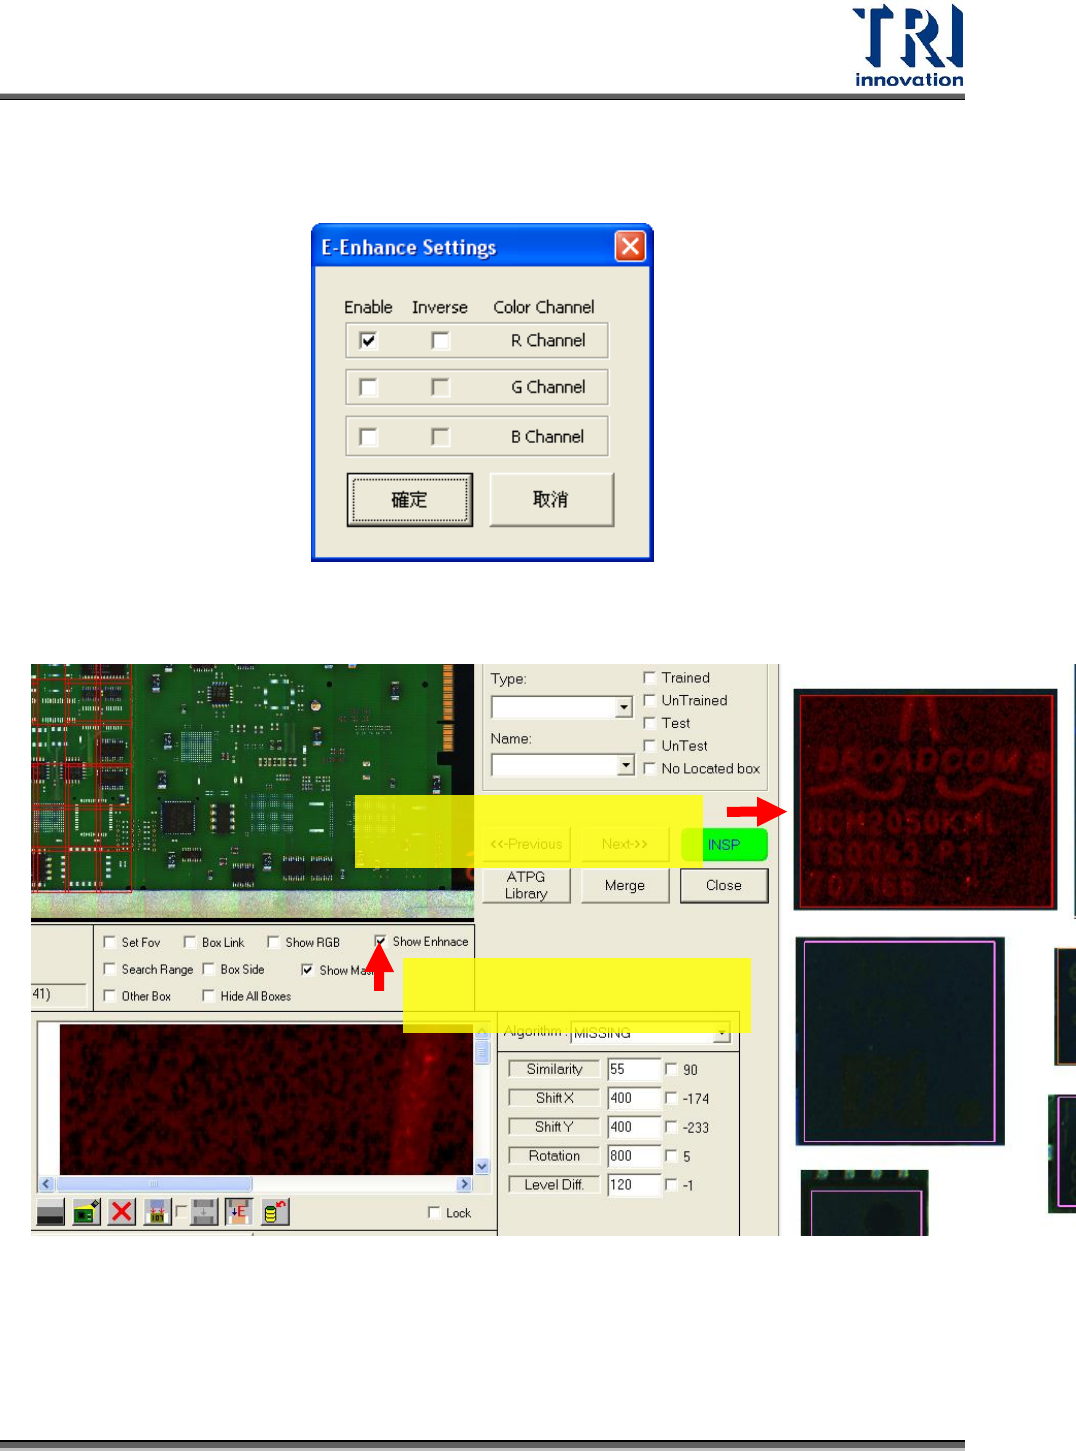Click the Previous button
The height and width of the screenshot is (1451, 1076).
coord(526,844)
